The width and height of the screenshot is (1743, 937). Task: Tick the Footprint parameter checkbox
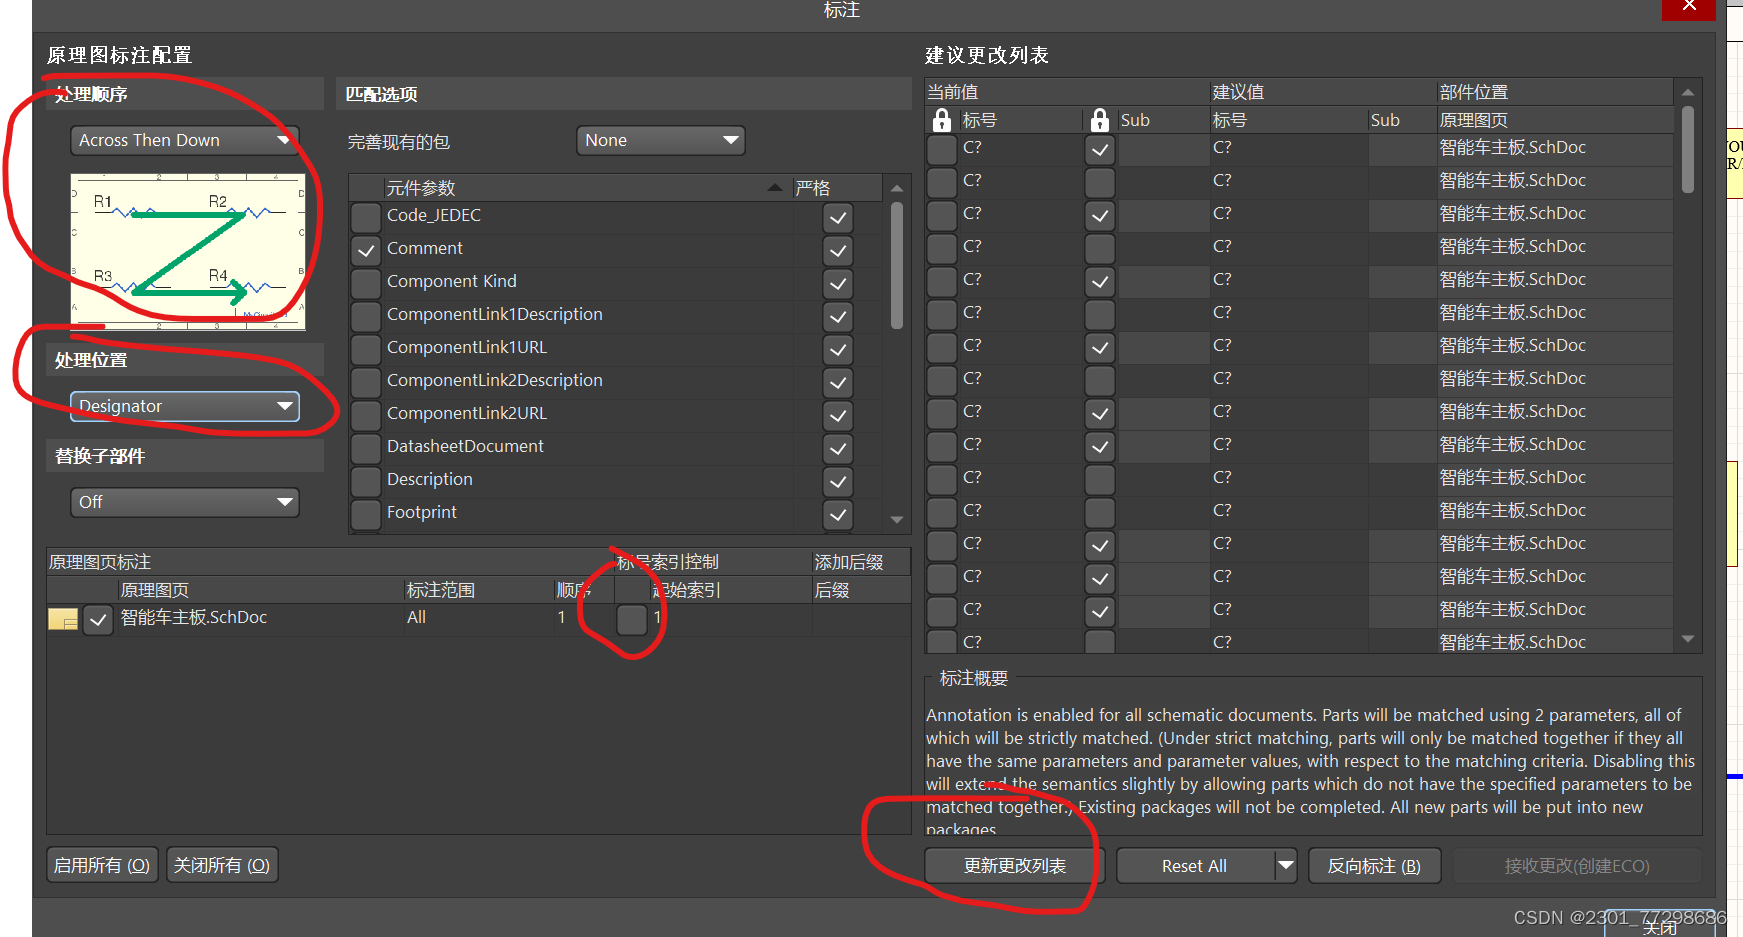tap(366, 513)
